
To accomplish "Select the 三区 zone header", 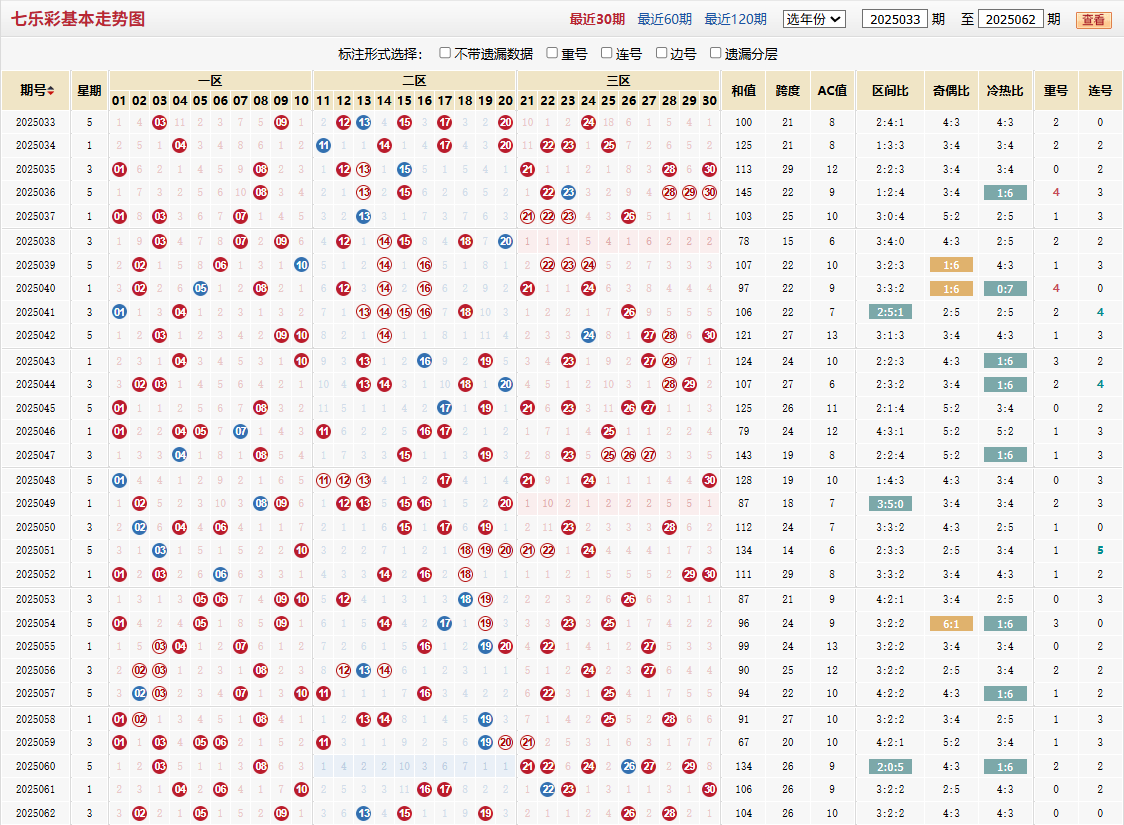I will tap(619, 80).
